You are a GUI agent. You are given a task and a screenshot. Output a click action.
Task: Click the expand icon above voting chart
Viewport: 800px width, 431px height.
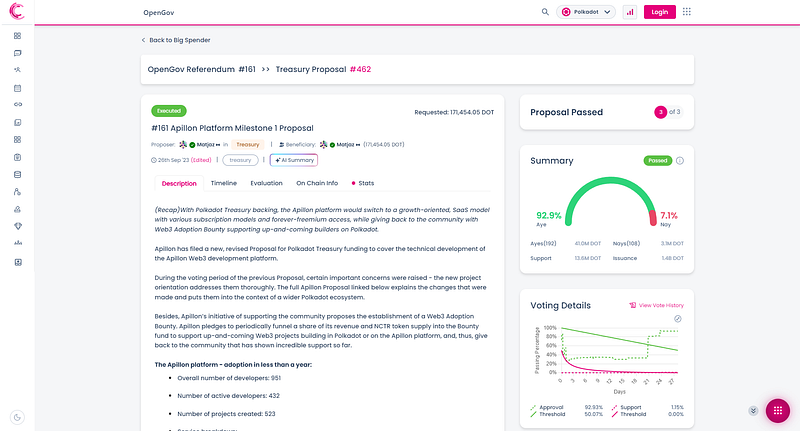pyautogui.click(x=678, y=319)
